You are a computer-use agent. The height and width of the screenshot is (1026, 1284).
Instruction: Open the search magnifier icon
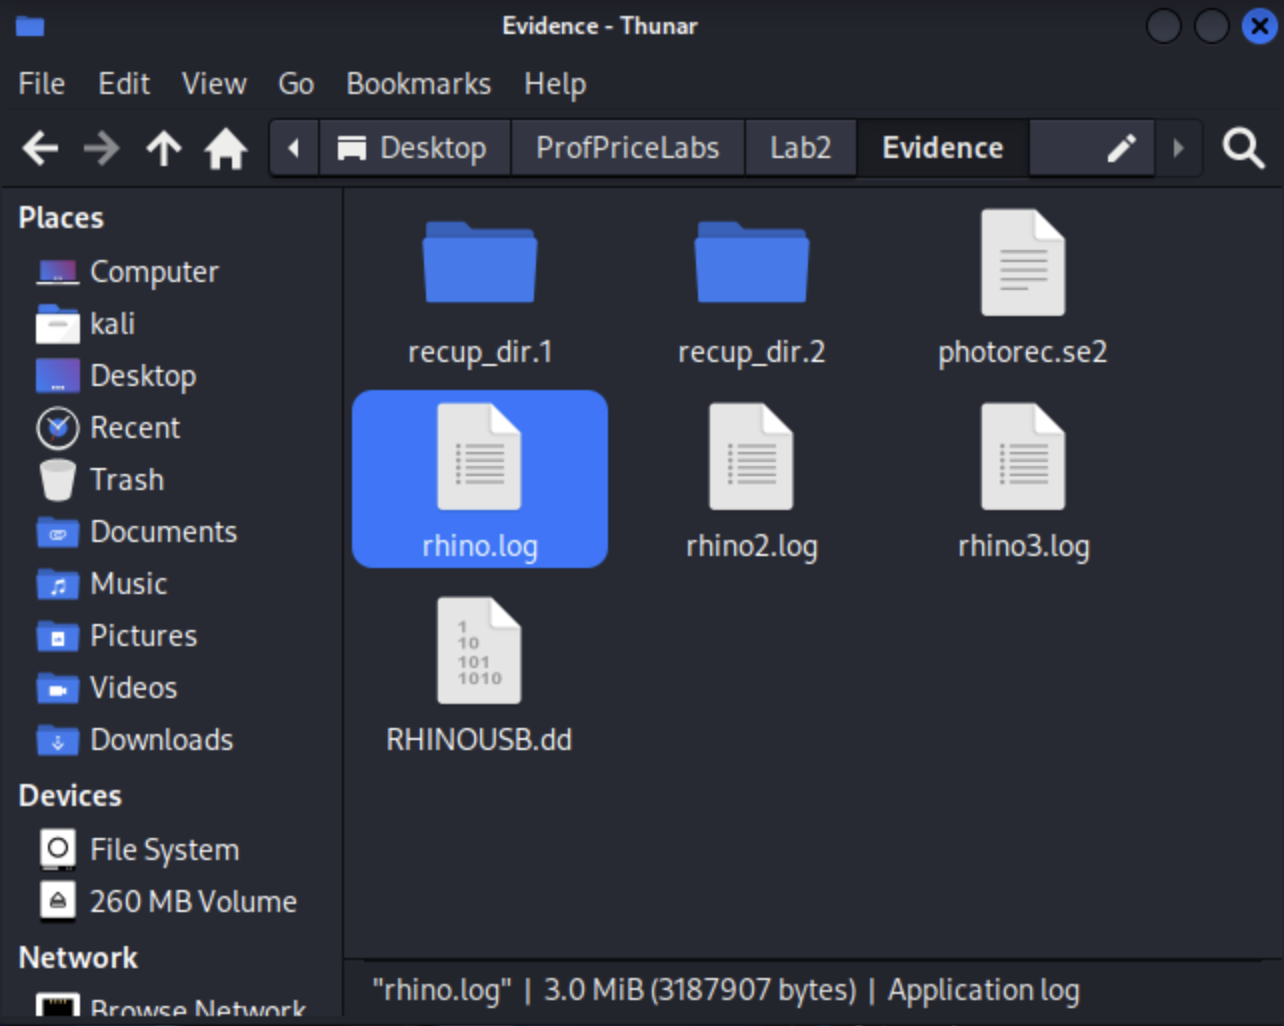(x=1243, y=149)
